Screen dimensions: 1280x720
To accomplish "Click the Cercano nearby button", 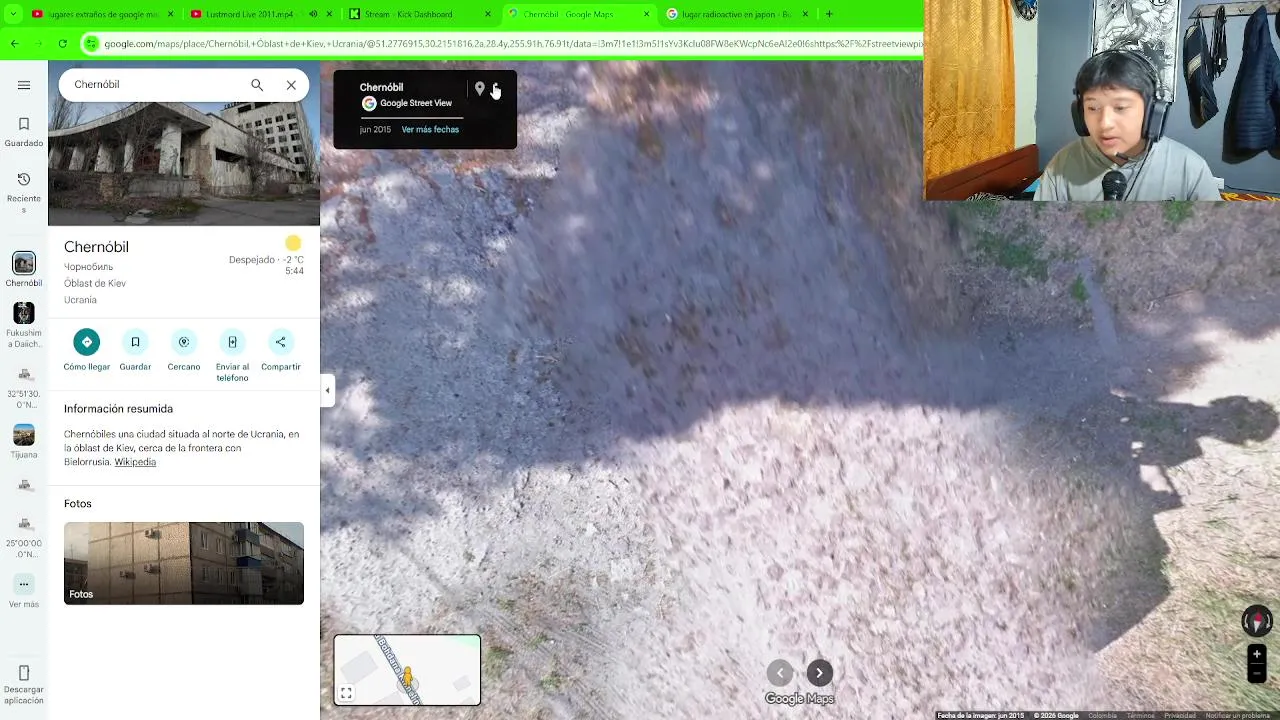I will (x=184, y=351).
